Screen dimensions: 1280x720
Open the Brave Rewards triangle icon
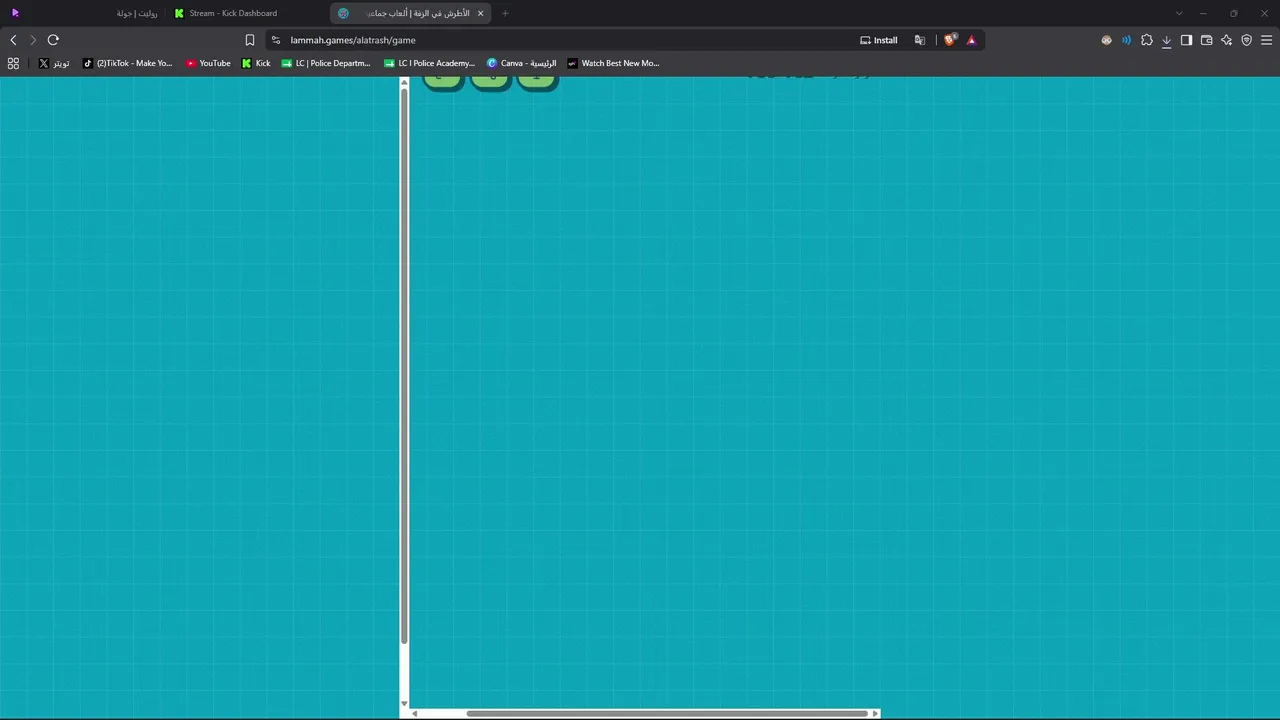(971, 40)
